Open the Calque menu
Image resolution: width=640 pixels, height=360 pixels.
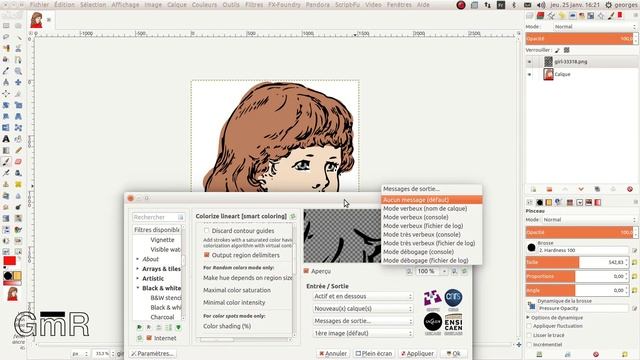coord(177,5)
